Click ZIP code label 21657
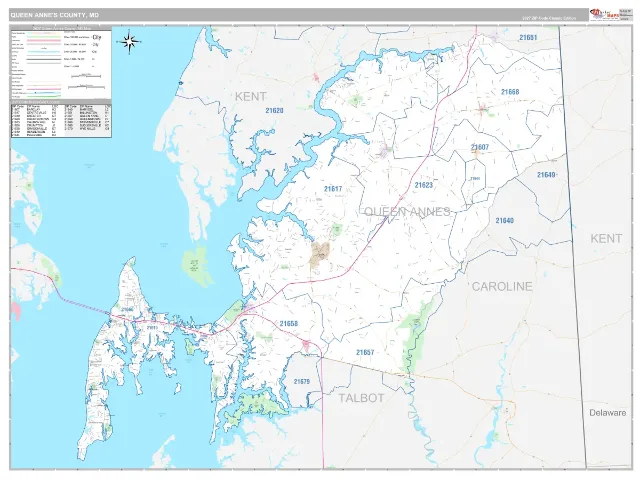Image resolution: width=640 pixels, height=480 pixels. [365, 352]
